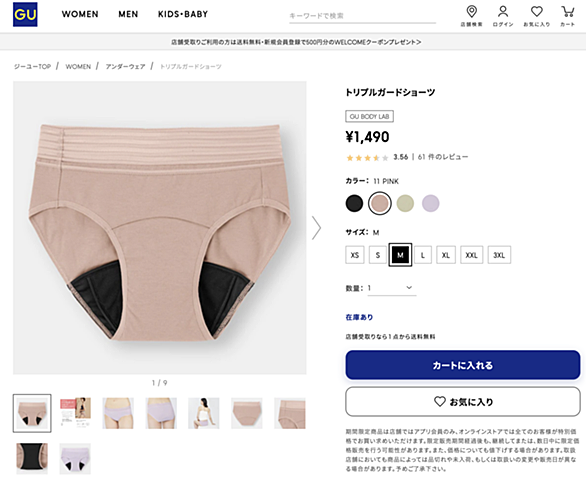Show next product image with arrow
Viewport: 586px width, 480px height.
(317, 227)
